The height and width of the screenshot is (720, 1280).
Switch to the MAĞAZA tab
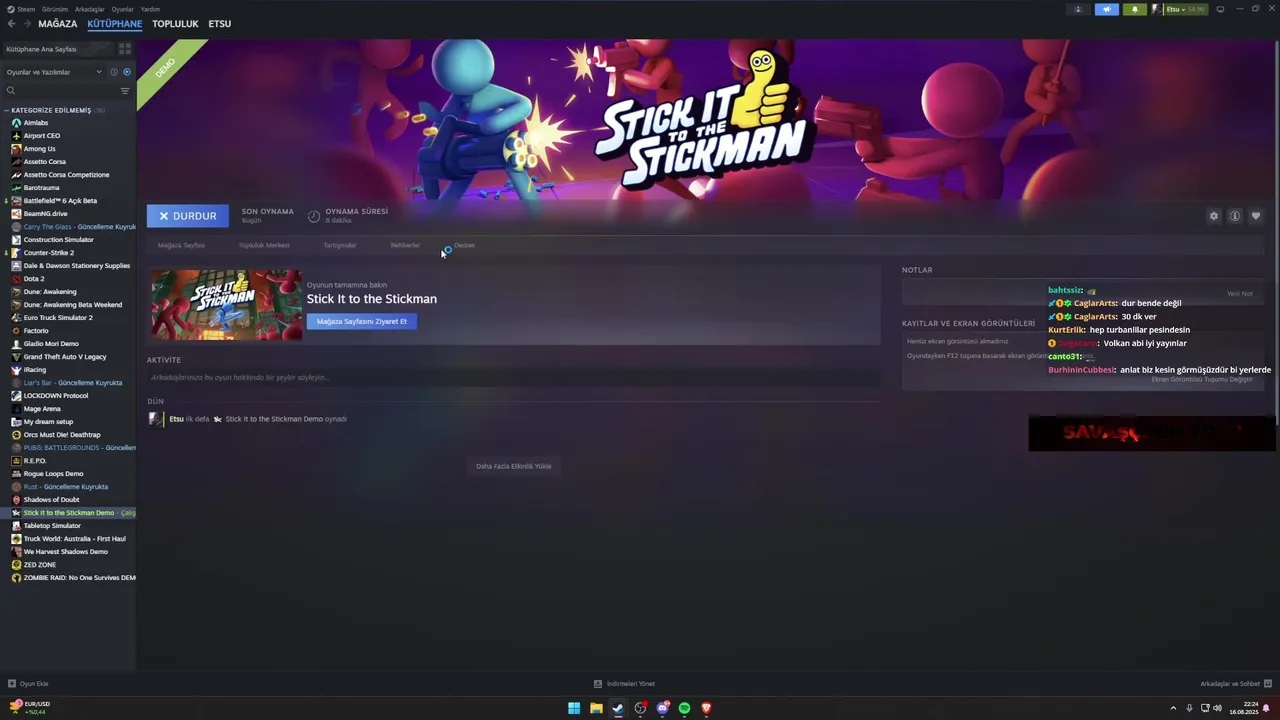57,23
